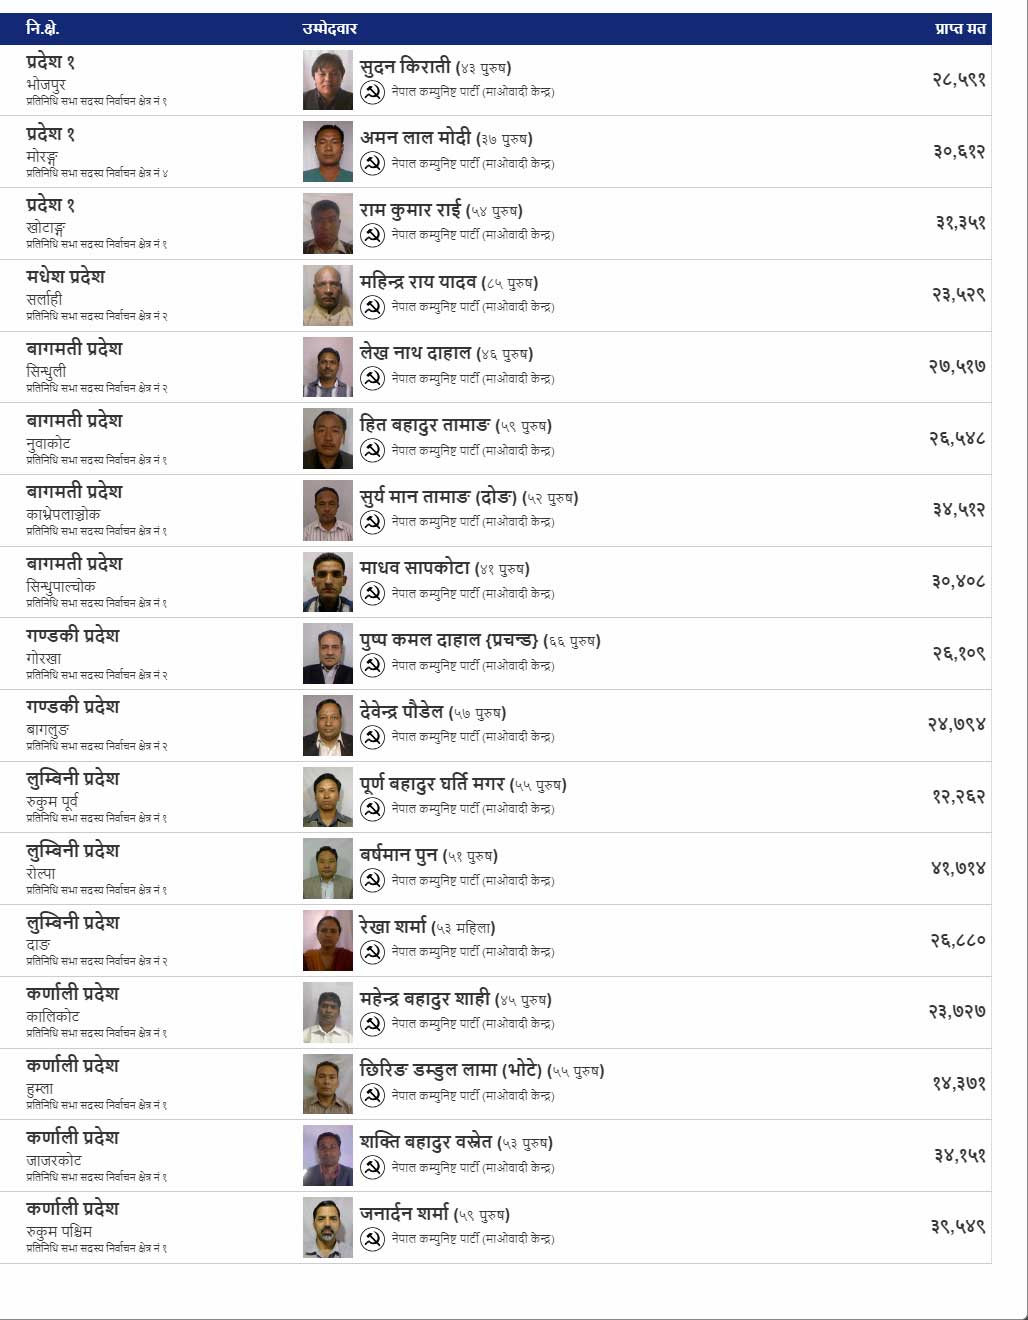Click party symbol under शक्ति बहादुर वस्नेत
This screenshot has width=1028, height=1320.
(x=372, y=1167)
